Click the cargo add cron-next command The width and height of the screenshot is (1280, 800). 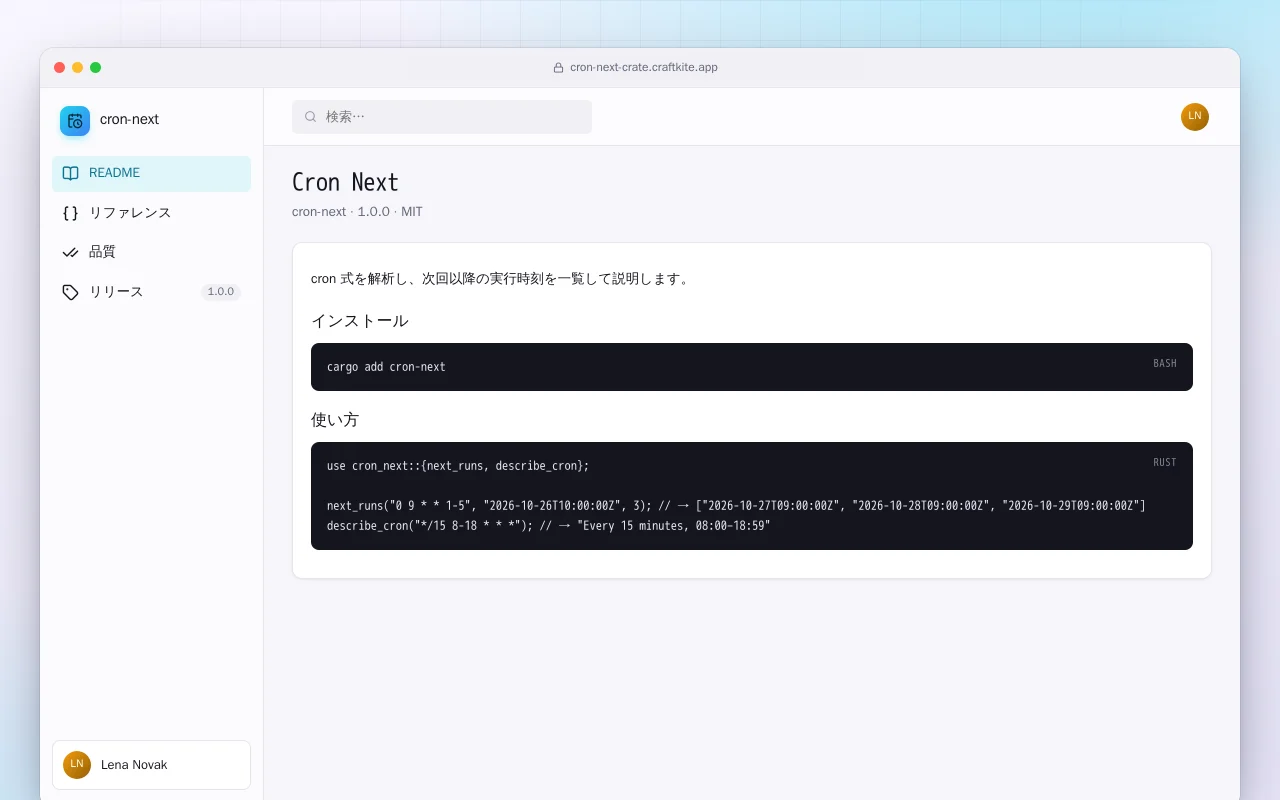coord(386,367)
